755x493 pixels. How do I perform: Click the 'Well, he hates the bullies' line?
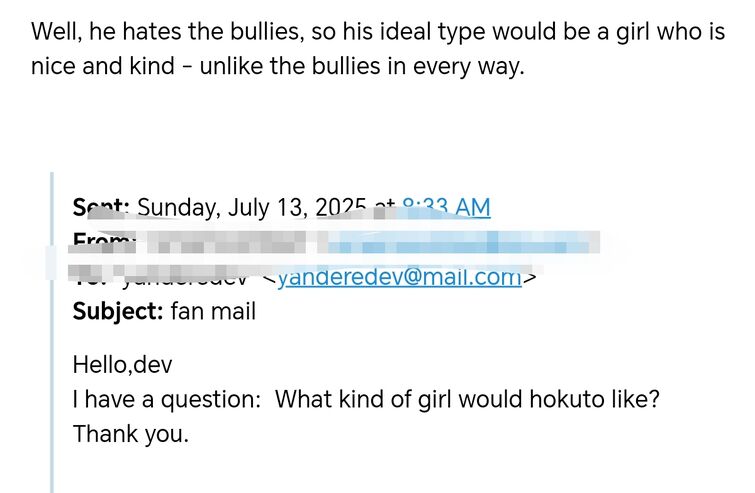(x=378, y=32)
